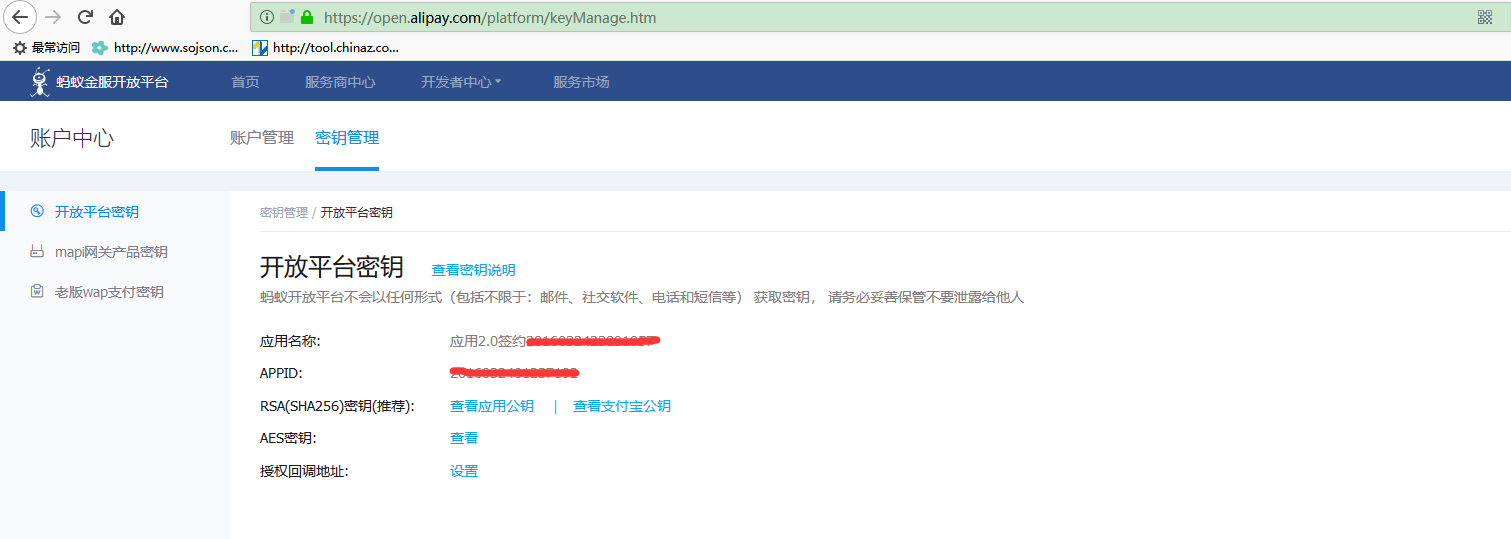Expand the 开发者中心 dropdown menu

(461, 82)
